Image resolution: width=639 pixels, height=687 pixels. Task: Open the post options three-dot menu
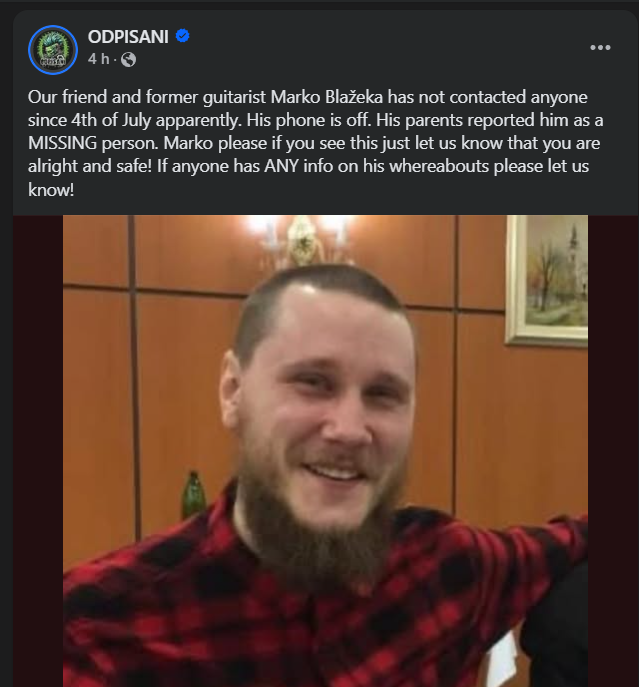click(600, 47)
